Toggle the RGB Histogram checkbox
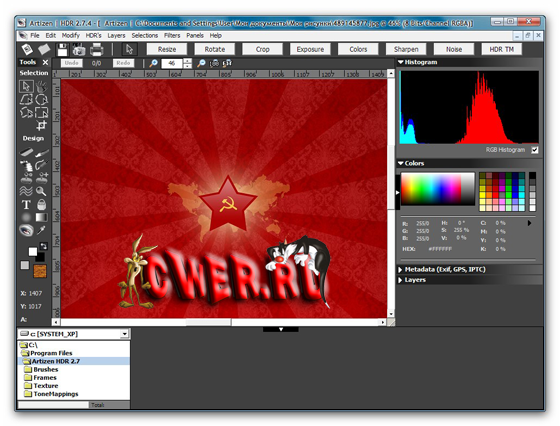This screenshot has height=426, width=560. pyautogui.click(x=535, y=150)
